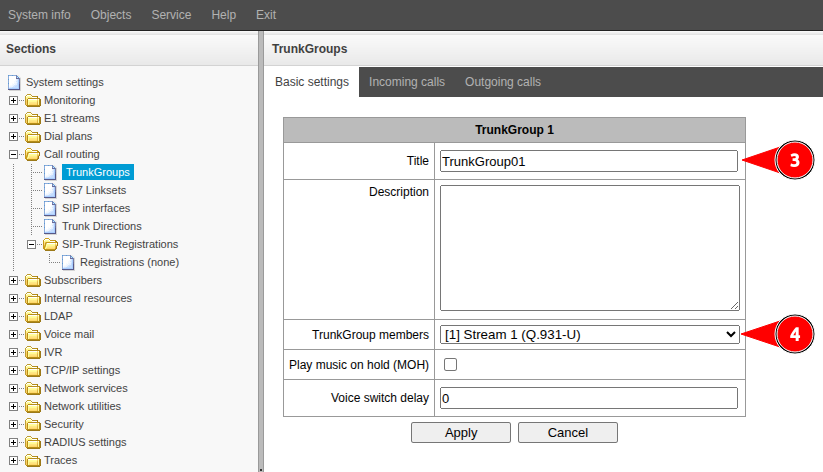Open the Objects menu

pyautogui.click(x=111, y=15)
